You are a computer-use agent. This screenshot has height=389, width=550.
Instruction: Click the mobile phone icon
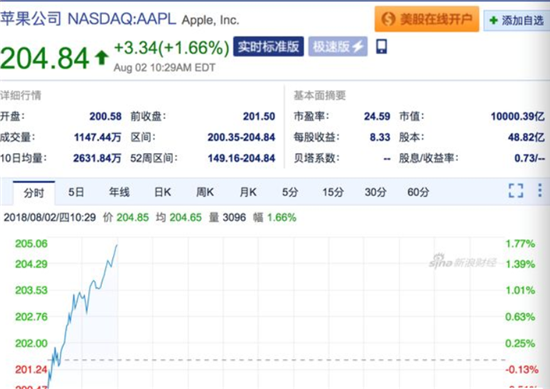(x=382, y=46)
